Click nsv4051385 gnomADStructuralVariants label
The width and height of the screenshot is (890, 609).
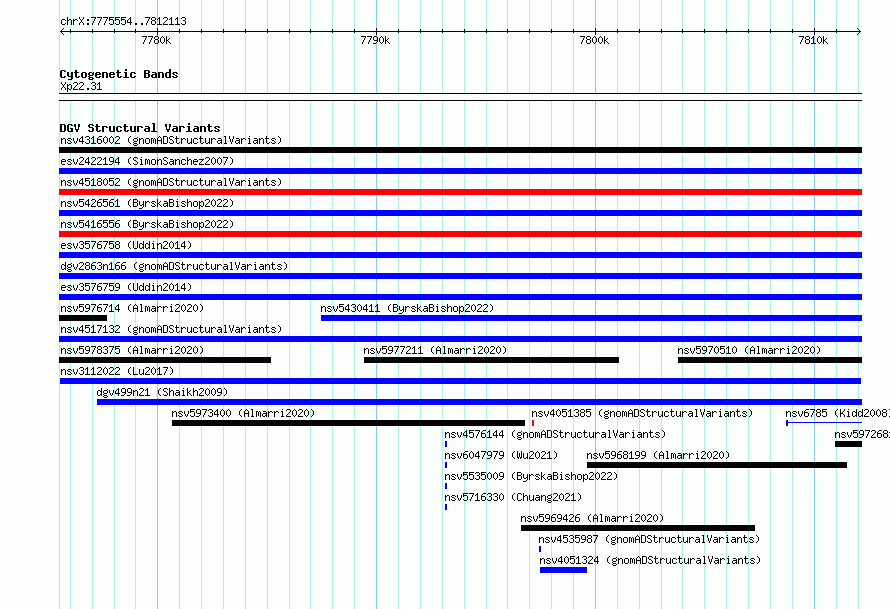642,413
